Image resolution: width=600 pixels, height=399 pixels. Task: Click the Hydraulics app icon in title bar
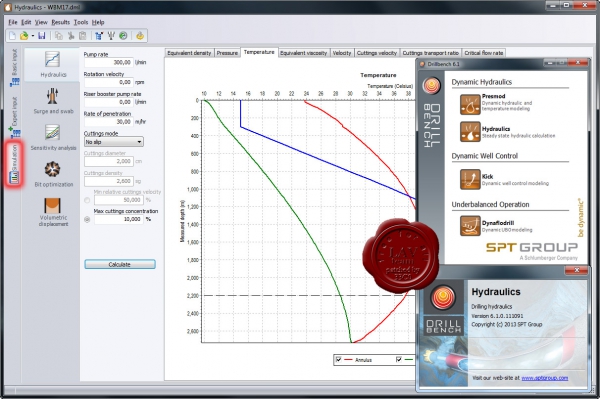coord(8,7)
